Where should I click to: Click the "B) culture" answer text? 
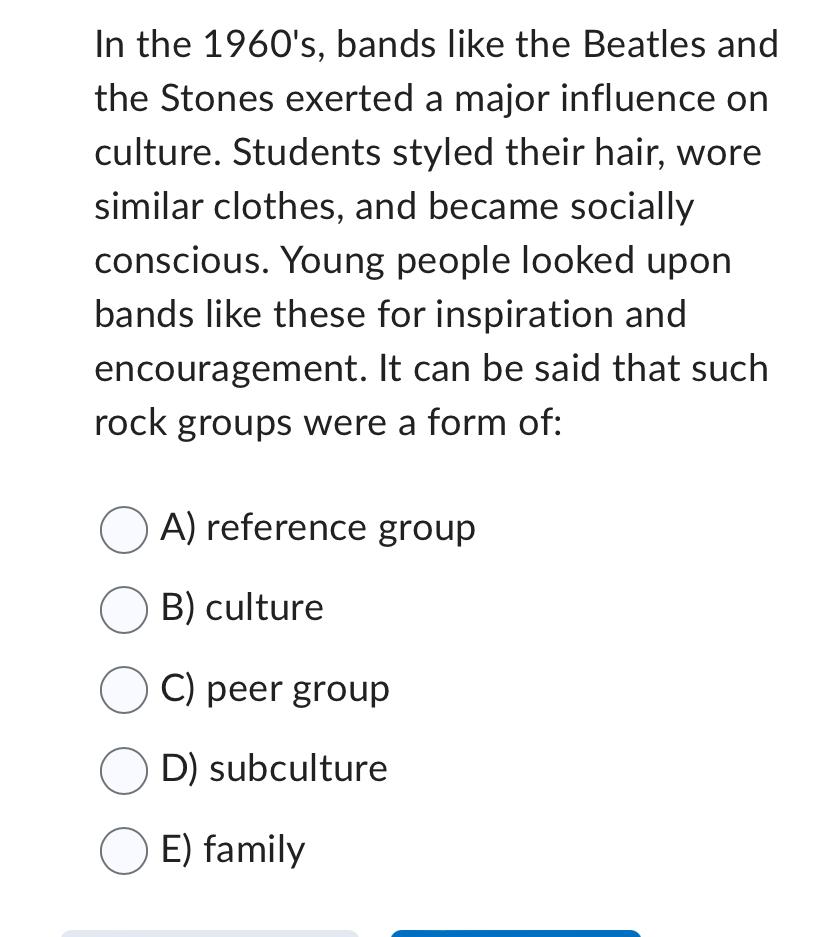click(242, 608)
